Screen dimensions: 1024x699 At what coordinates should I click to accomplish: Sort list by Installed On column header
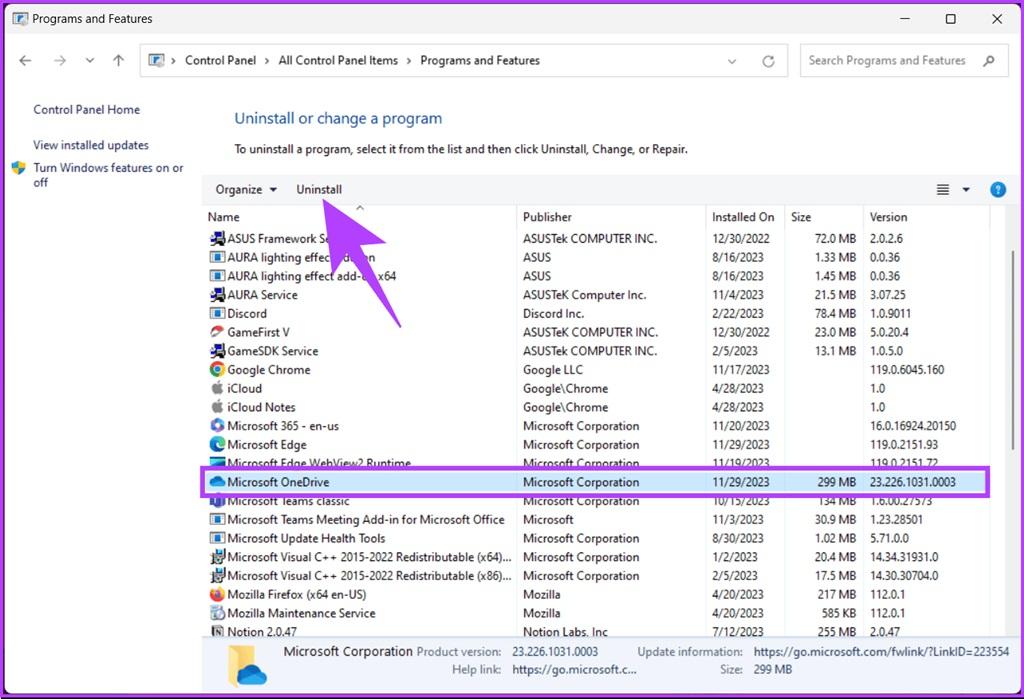point(743,217)
